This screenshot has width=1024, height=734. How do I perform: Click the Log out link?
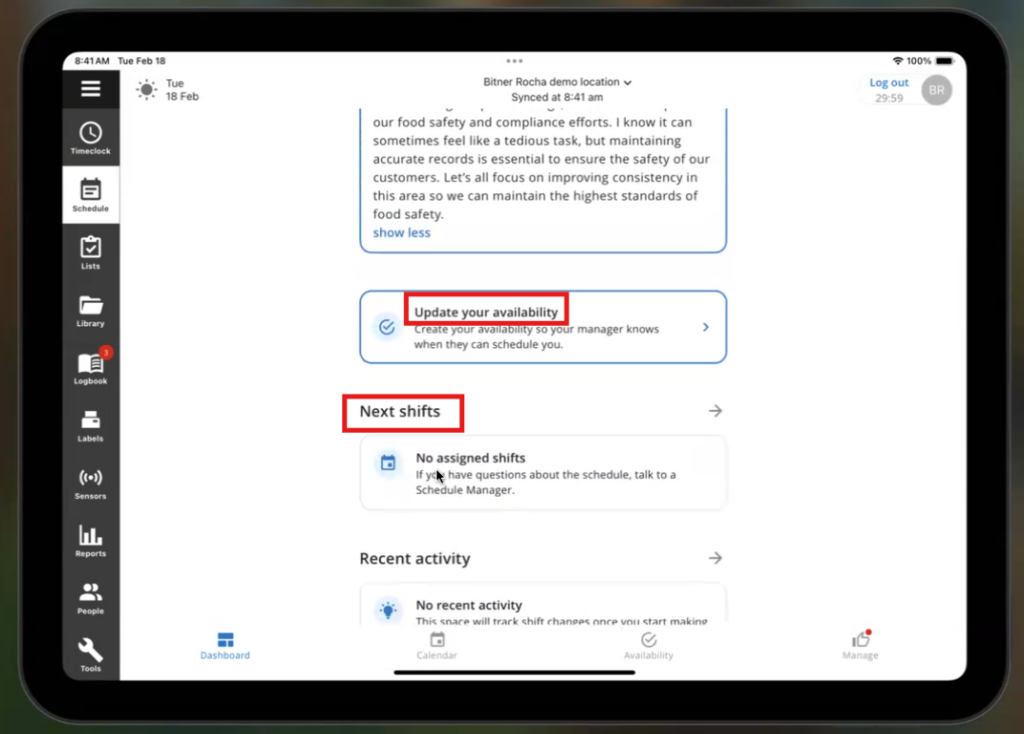[x=889, y=82]
